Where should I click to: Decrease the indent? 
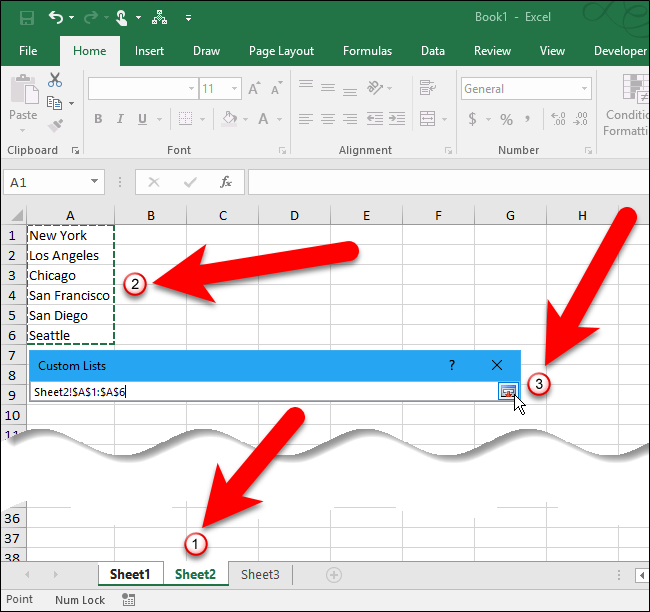click(375, 119)
